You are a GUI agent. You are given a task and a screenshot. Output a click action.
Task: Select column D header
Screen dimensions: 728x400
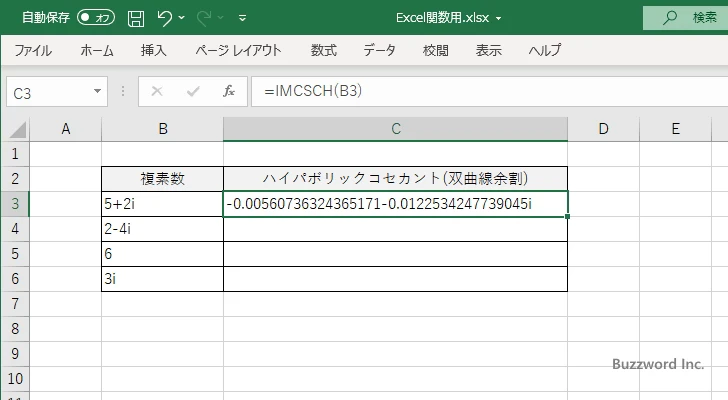[x=603, y=129]
